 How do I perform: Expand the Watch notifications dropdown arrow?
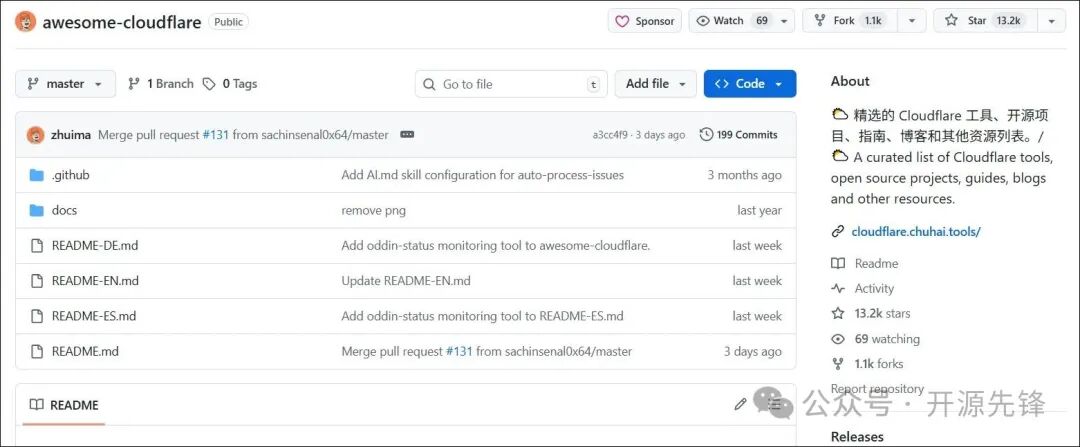pyautogui.click(x=785, y=21)
